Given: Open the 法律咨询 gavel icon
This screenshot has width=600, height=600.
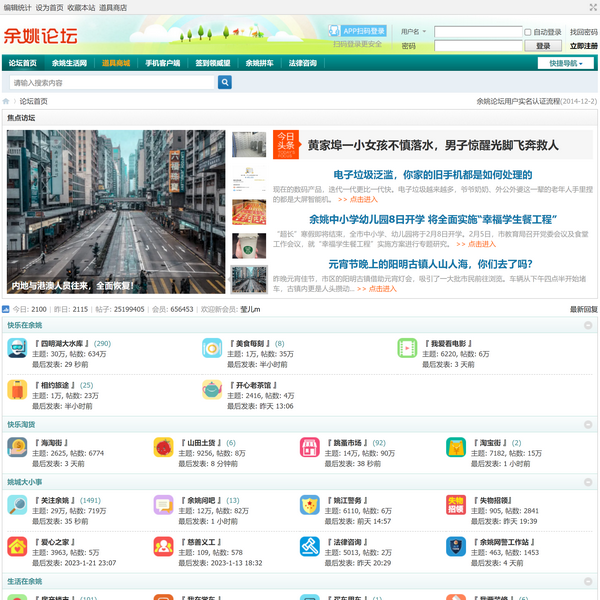Looking at the screenshot, I should 309,547.
